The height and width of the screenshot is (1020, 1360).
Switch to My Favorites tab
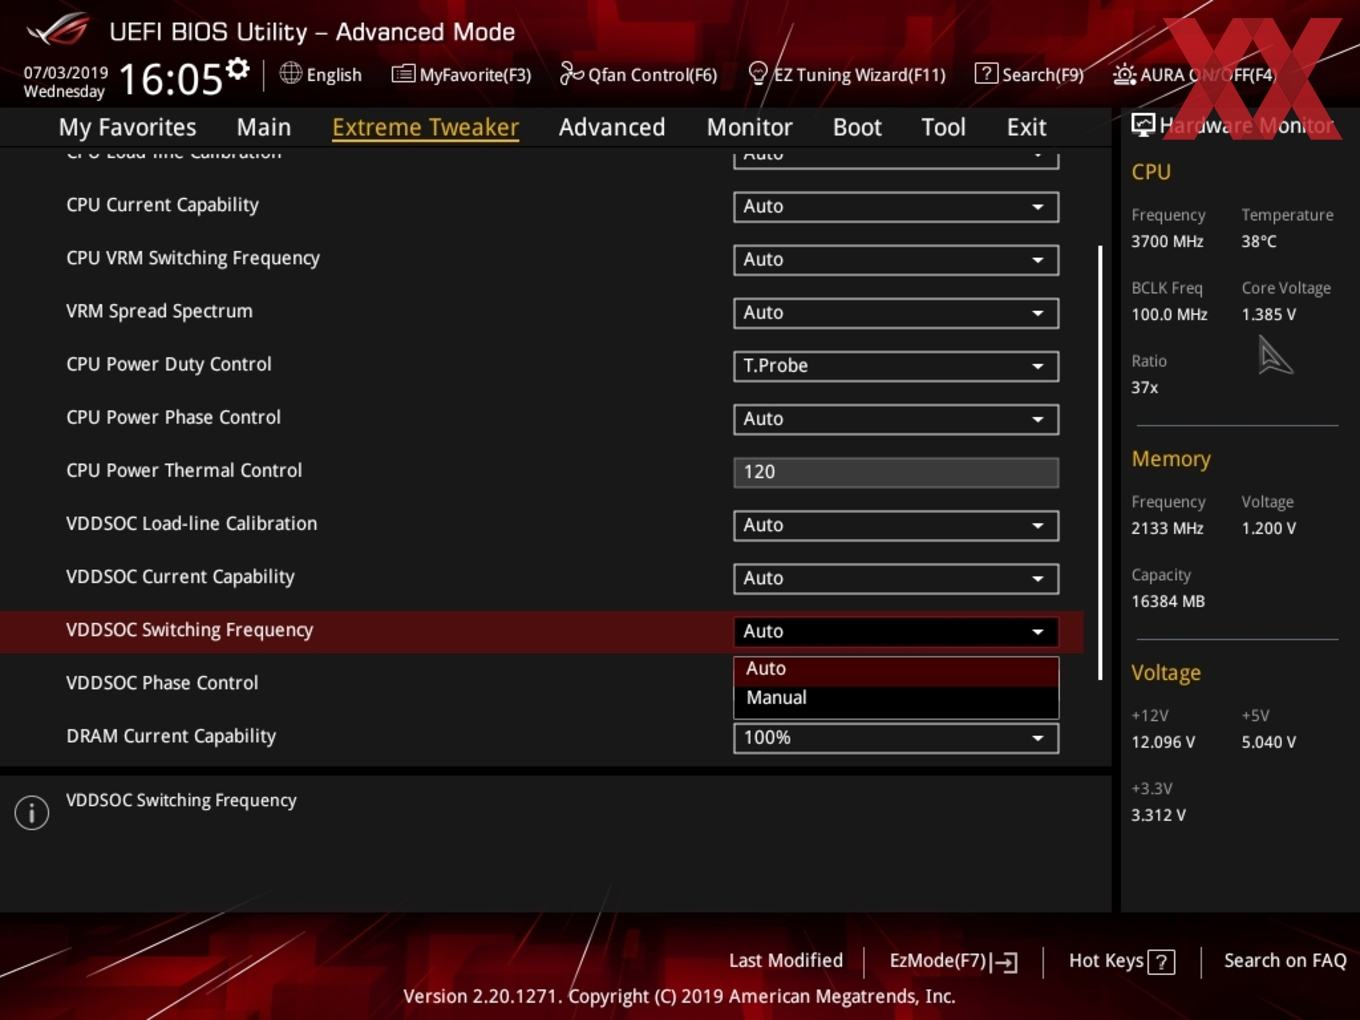(127, 127)
